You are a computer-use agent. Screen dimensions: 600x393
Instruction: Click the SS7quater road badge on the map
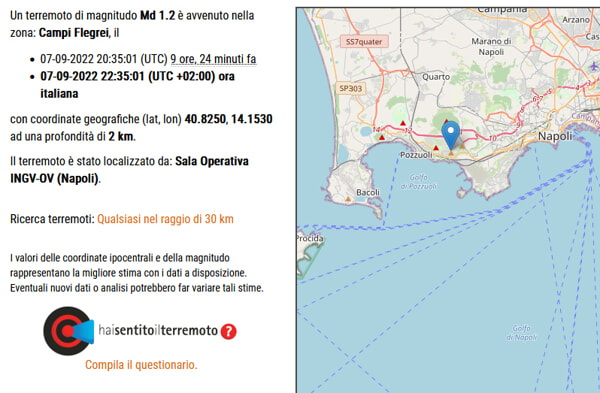coord(364,42)
